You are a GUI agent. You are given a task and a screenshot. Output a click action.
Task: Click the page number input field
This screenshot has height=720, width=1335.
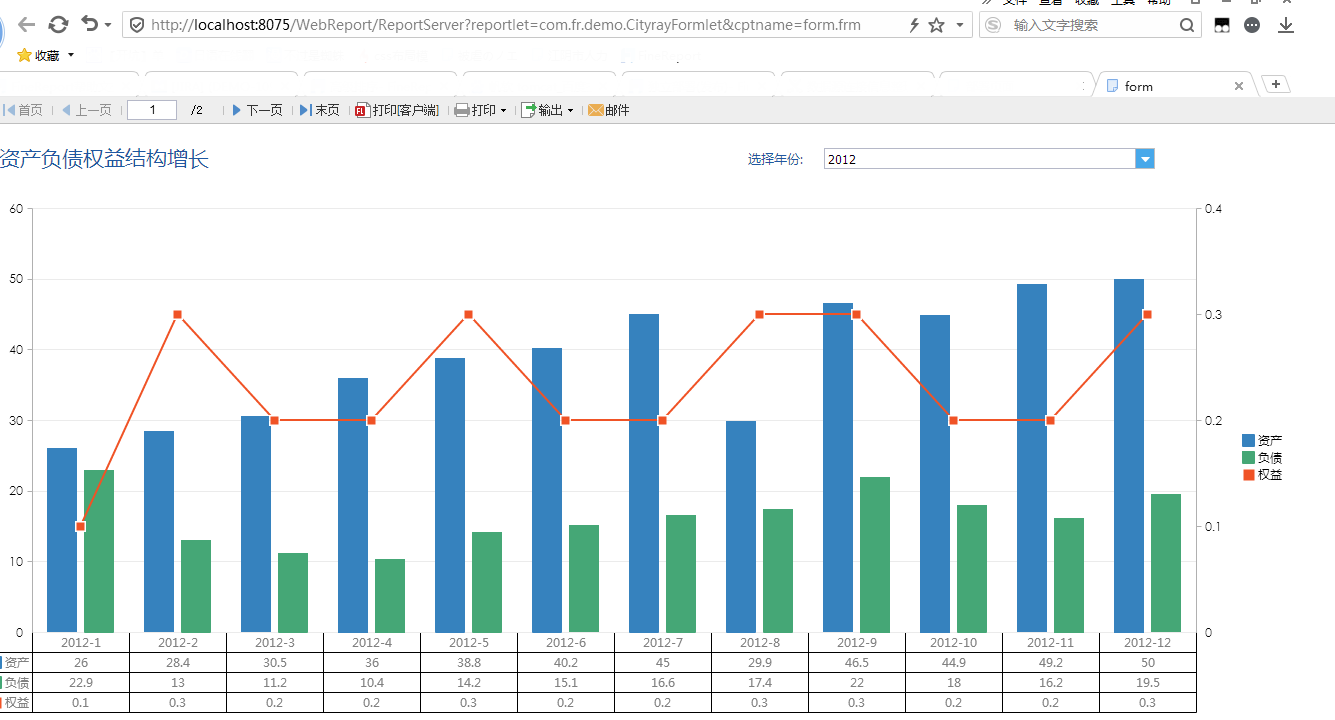click(152, 110)
